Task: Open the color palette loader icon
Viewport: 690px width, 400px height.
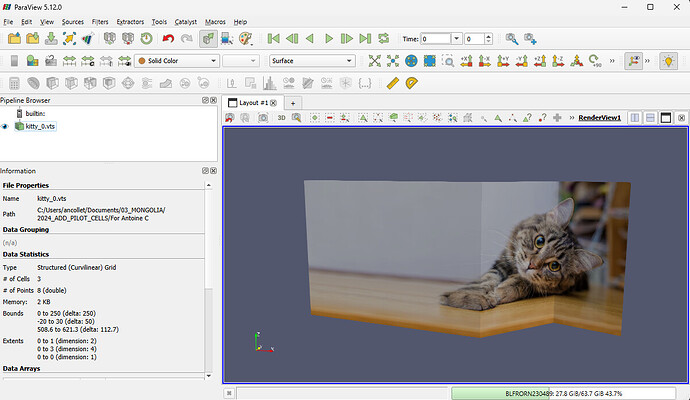Action: tap(245, 39)
